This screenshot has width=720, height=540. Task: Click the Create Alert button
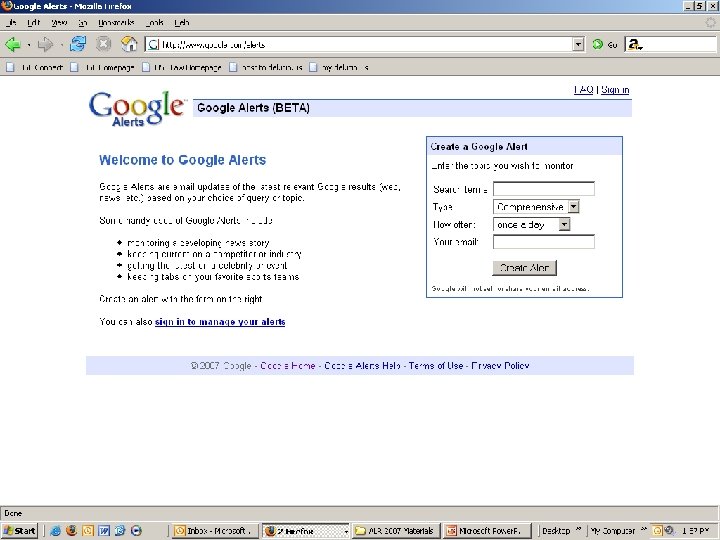click(x=524, y=268)
